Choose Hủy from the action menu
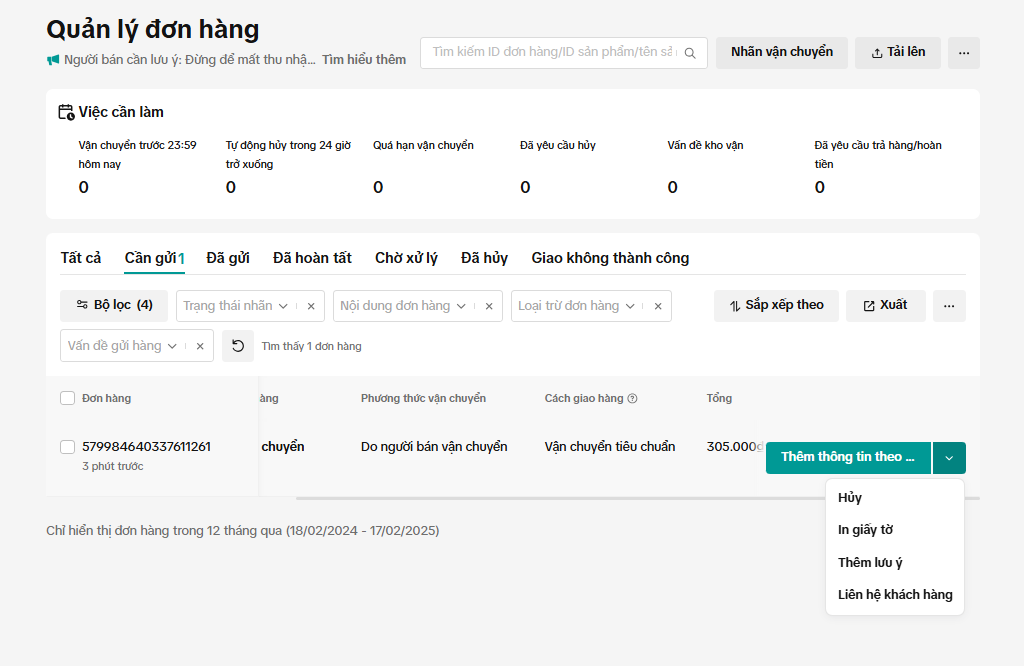The height and width of the screenshot is (666, 1024). (x=850, y=498)
